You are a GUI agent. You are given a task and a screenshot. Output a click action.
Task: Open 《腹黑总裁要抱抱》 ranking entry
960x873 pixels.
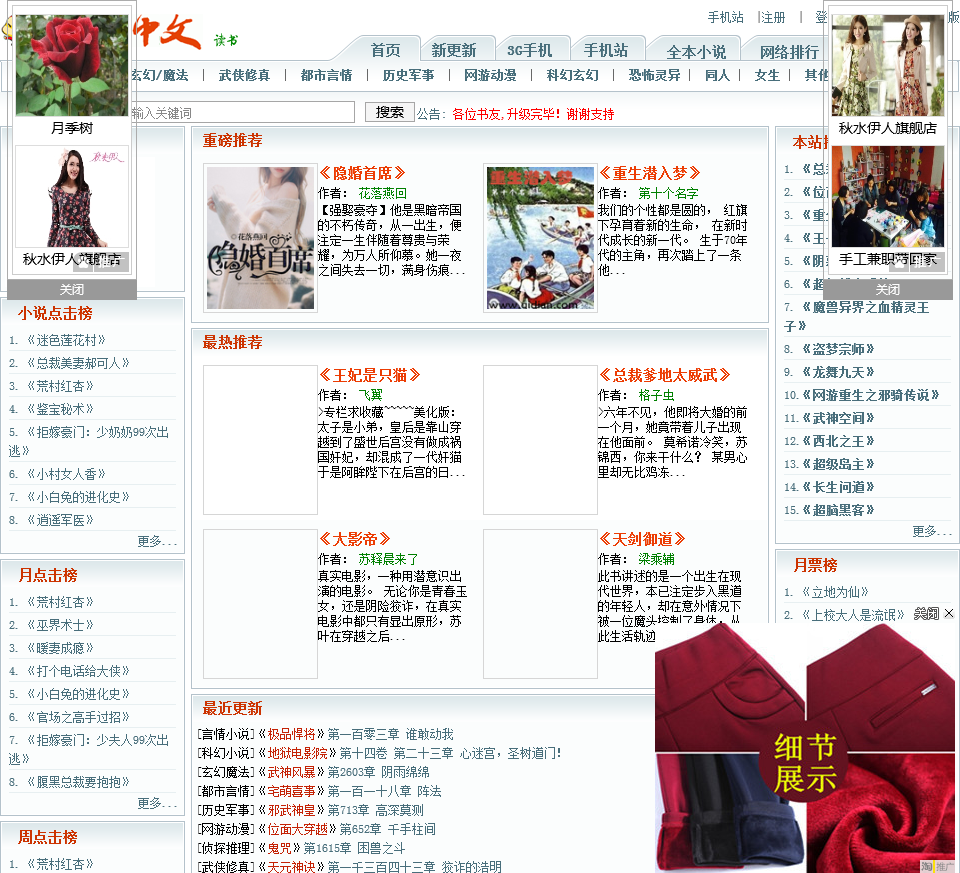tap(78, 782)
